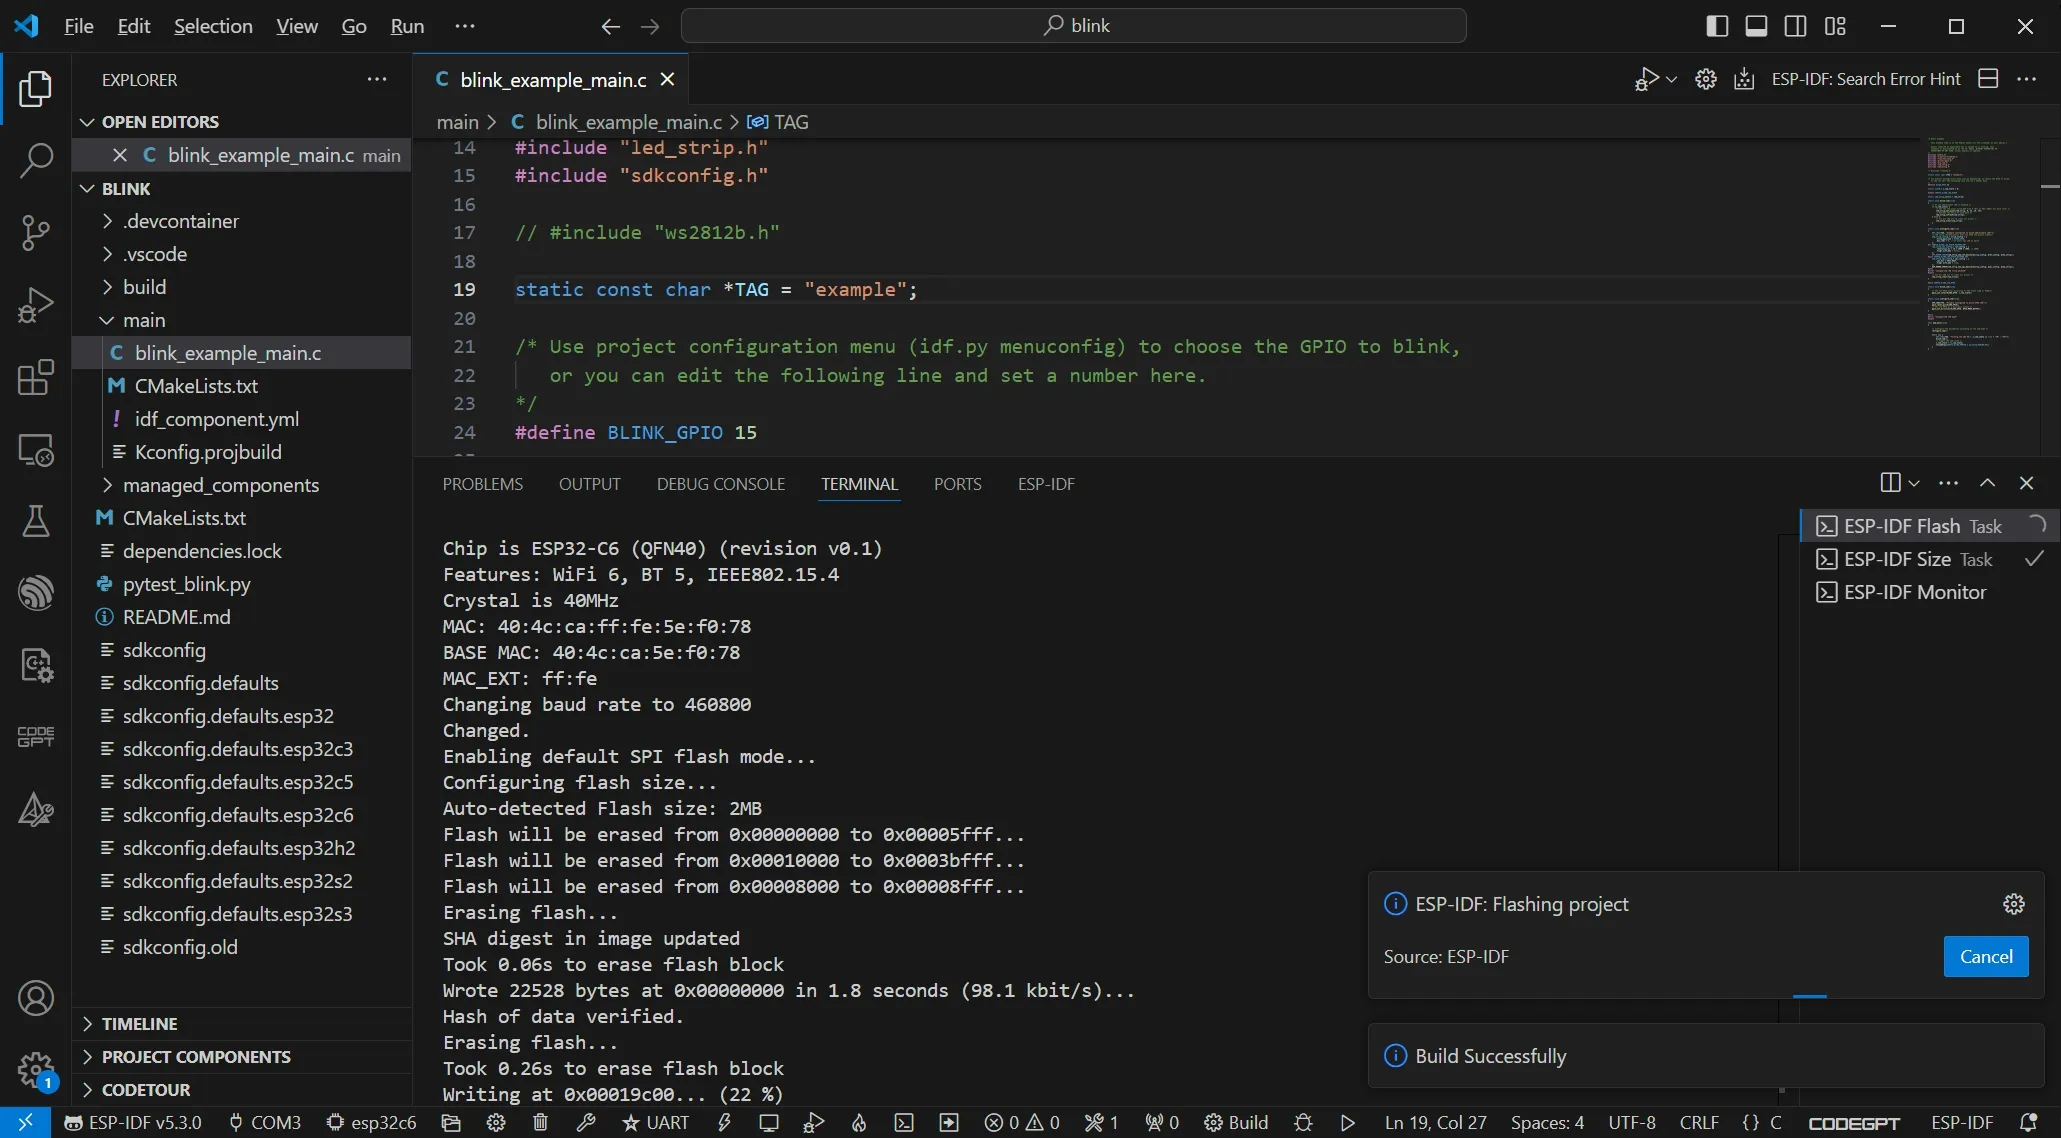Cancel the ESP-IDF flashing project

pos(1985,956)
